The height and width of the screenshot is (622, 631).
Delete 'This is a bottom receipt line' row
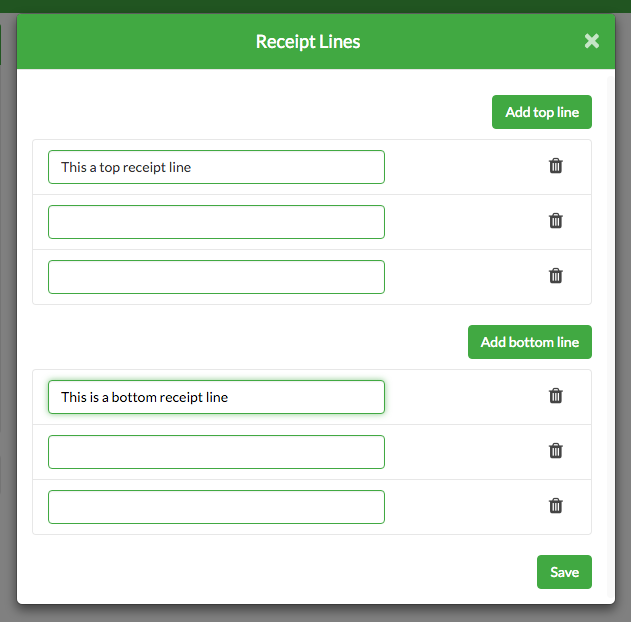(x=555, y=396)
